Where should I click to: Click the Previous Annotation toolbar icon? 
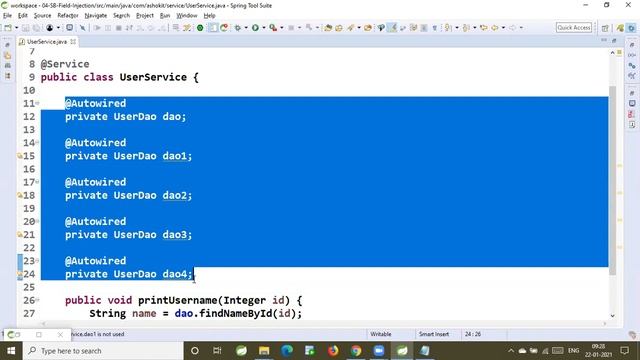466,28
